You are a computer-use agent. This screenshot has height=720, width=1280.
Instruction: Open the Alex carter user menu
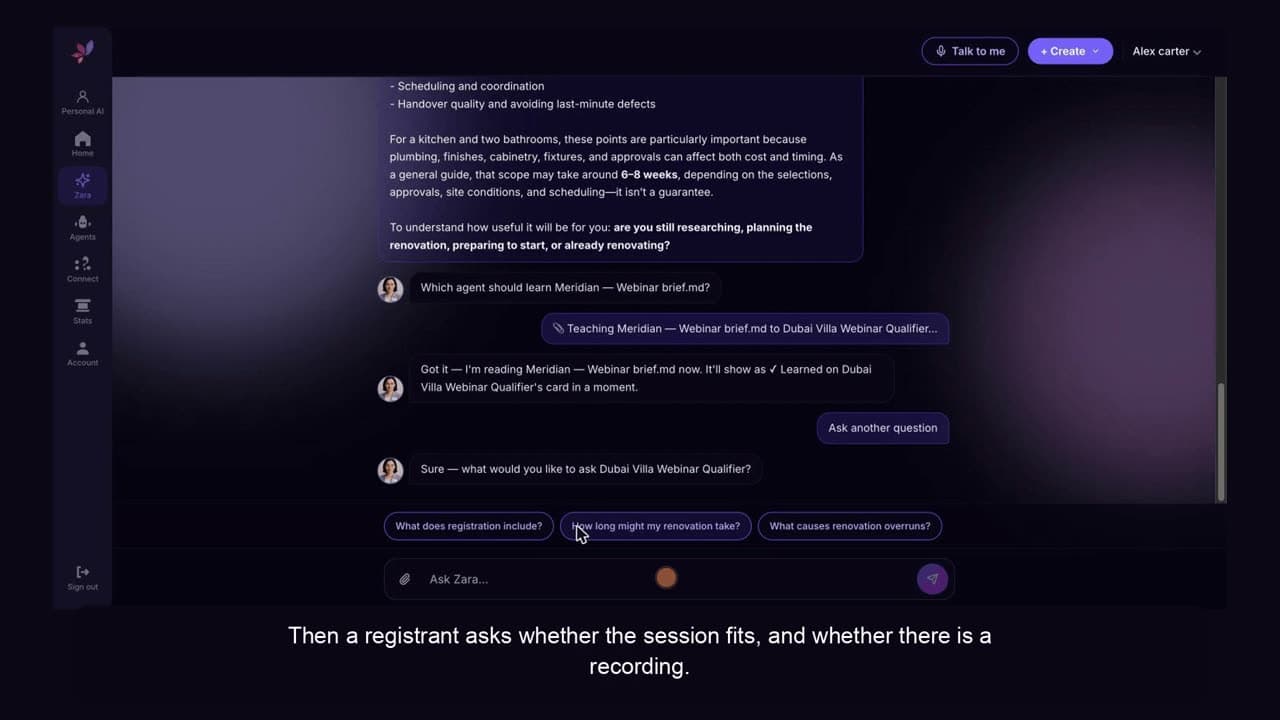pyautogui.click(x=1166, y=51)
